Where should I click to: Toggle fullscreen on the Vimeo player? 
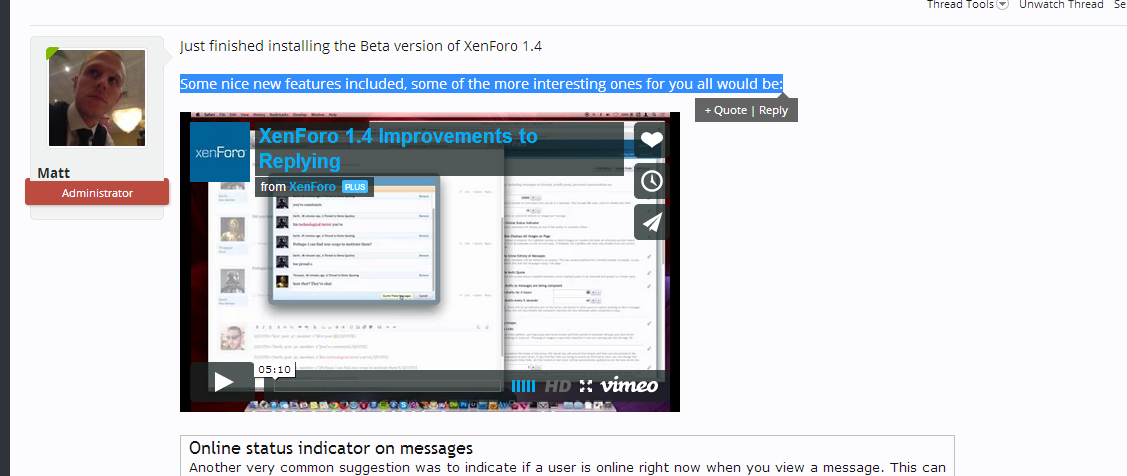pos(586,386)
